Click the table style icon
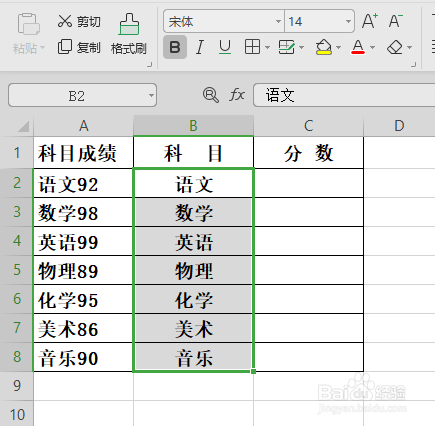 (x=286, y=47)
